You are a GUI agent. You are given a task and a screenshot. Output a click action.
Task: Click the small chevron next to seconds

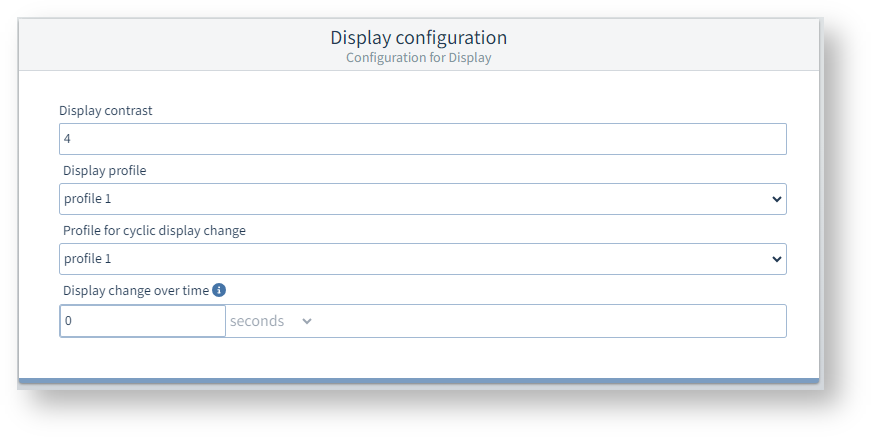[x=307, y=321]
